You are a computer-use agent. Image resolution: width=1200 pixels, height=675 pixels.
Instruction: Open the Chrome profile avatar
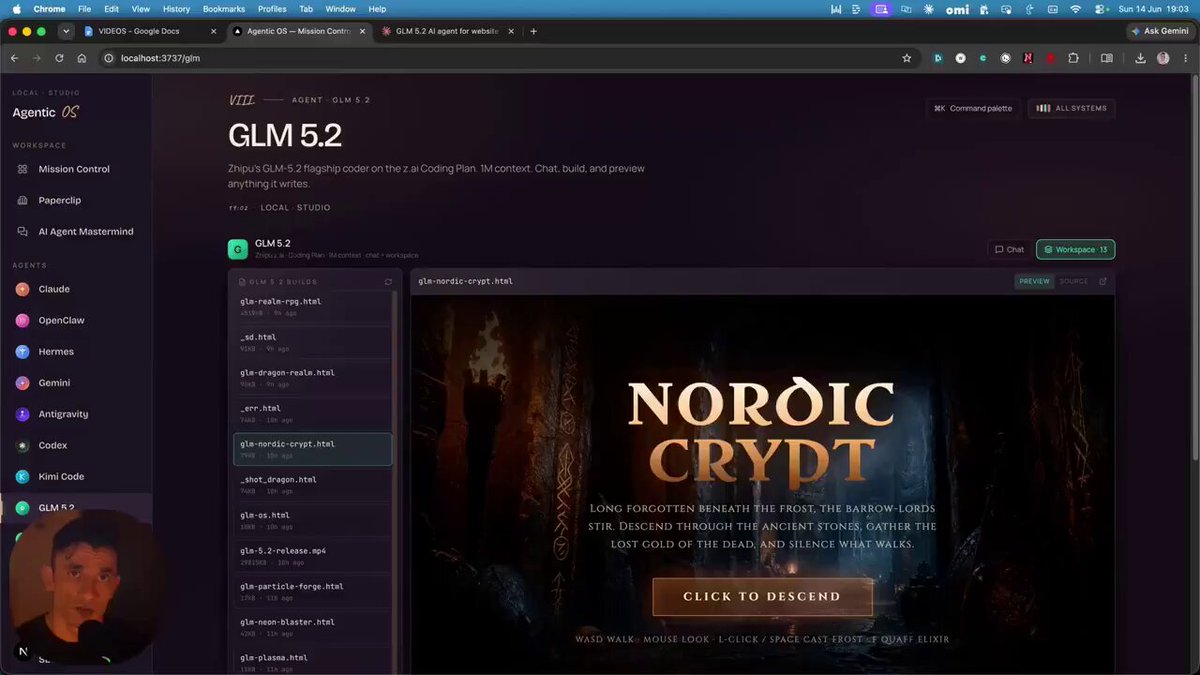click(x=1163, y=58)
